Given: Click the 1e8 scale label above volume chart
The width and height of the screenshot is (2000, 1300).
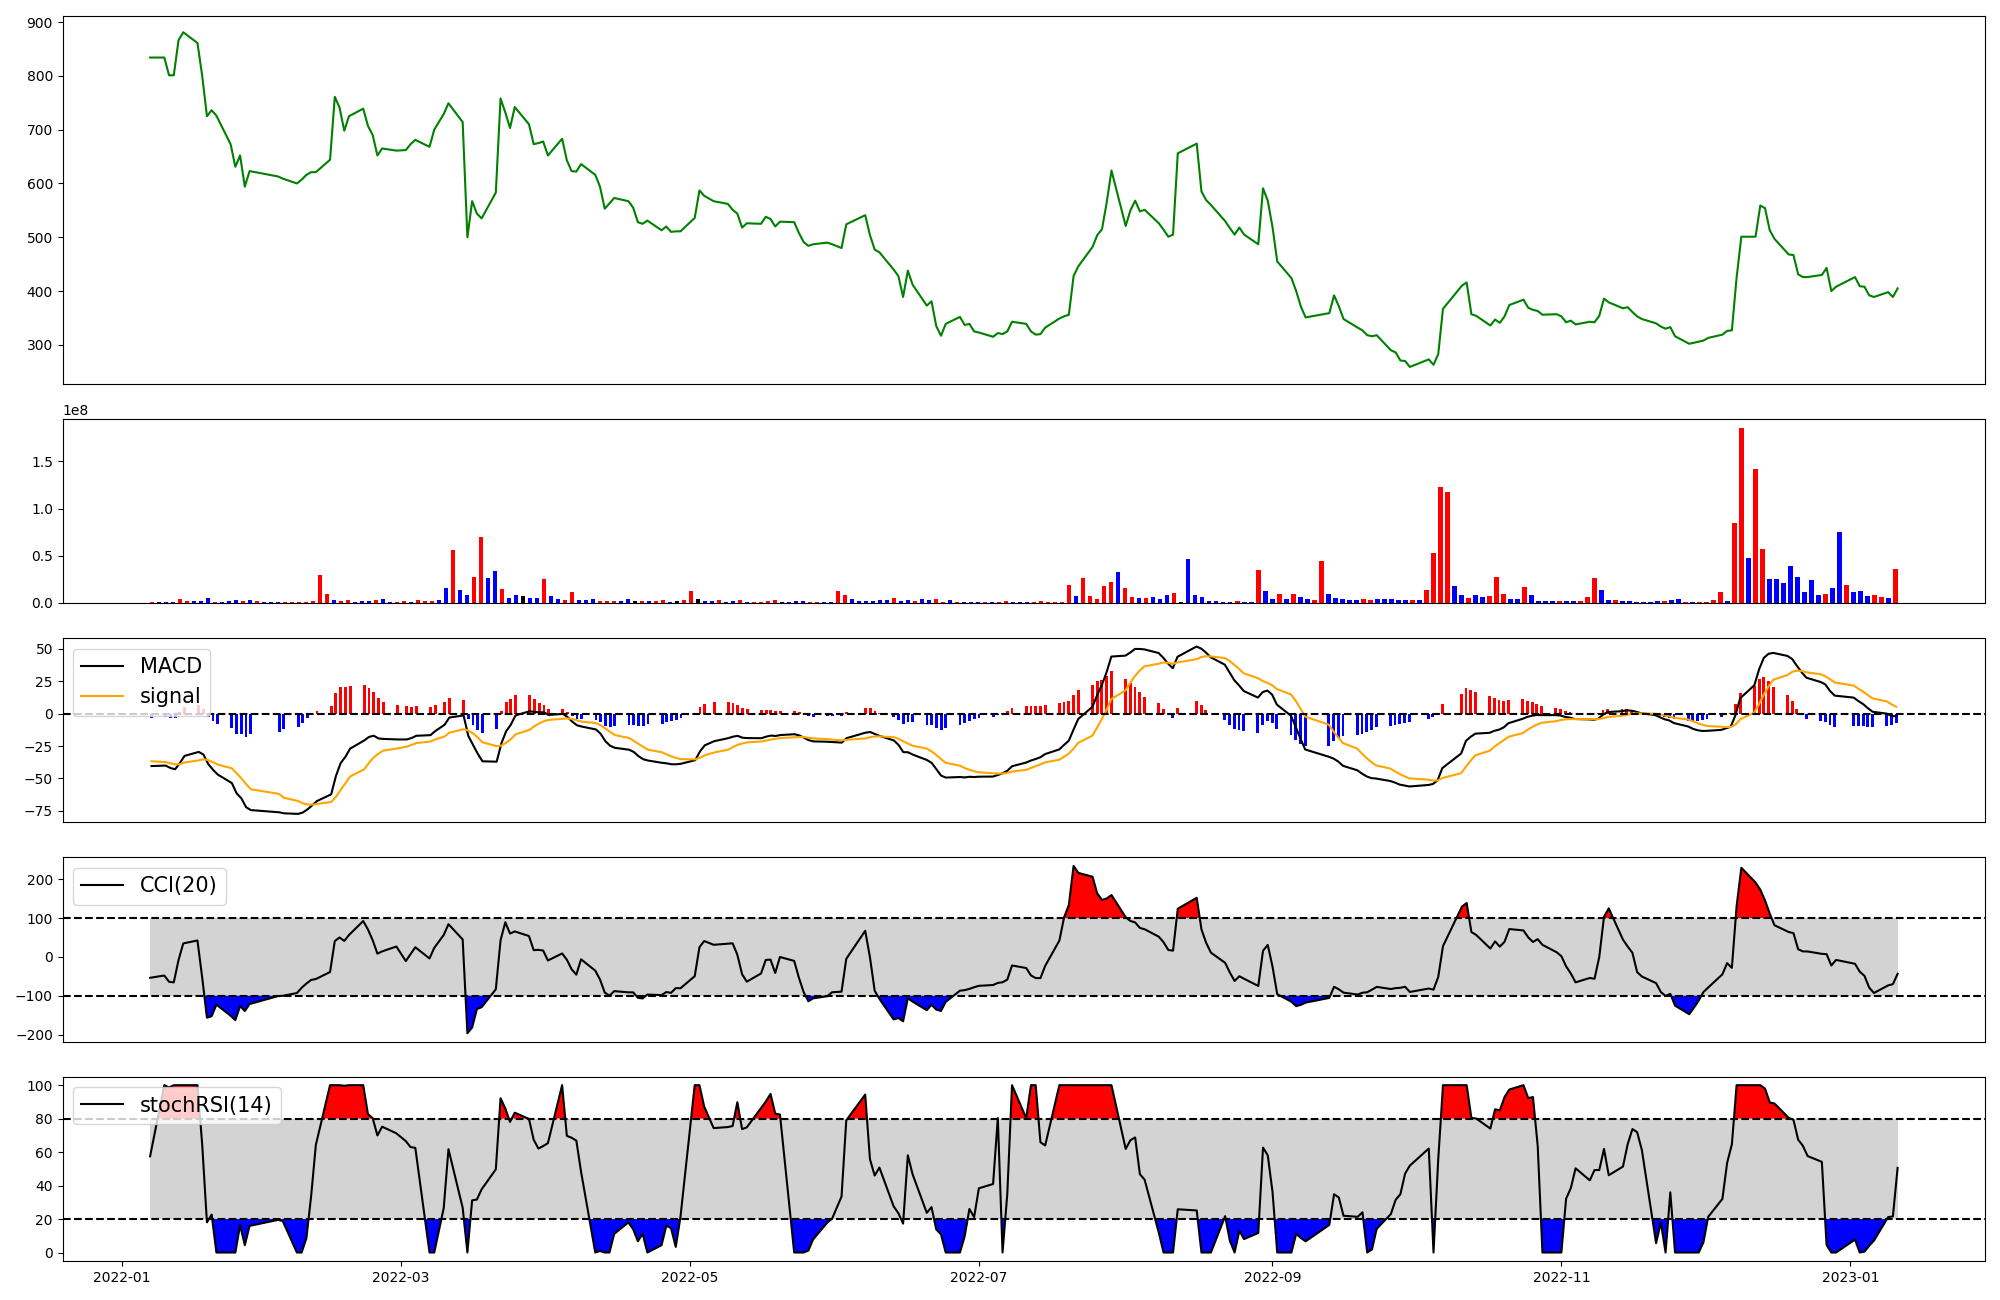Looking at the screenshot, I should pos(76,411).
